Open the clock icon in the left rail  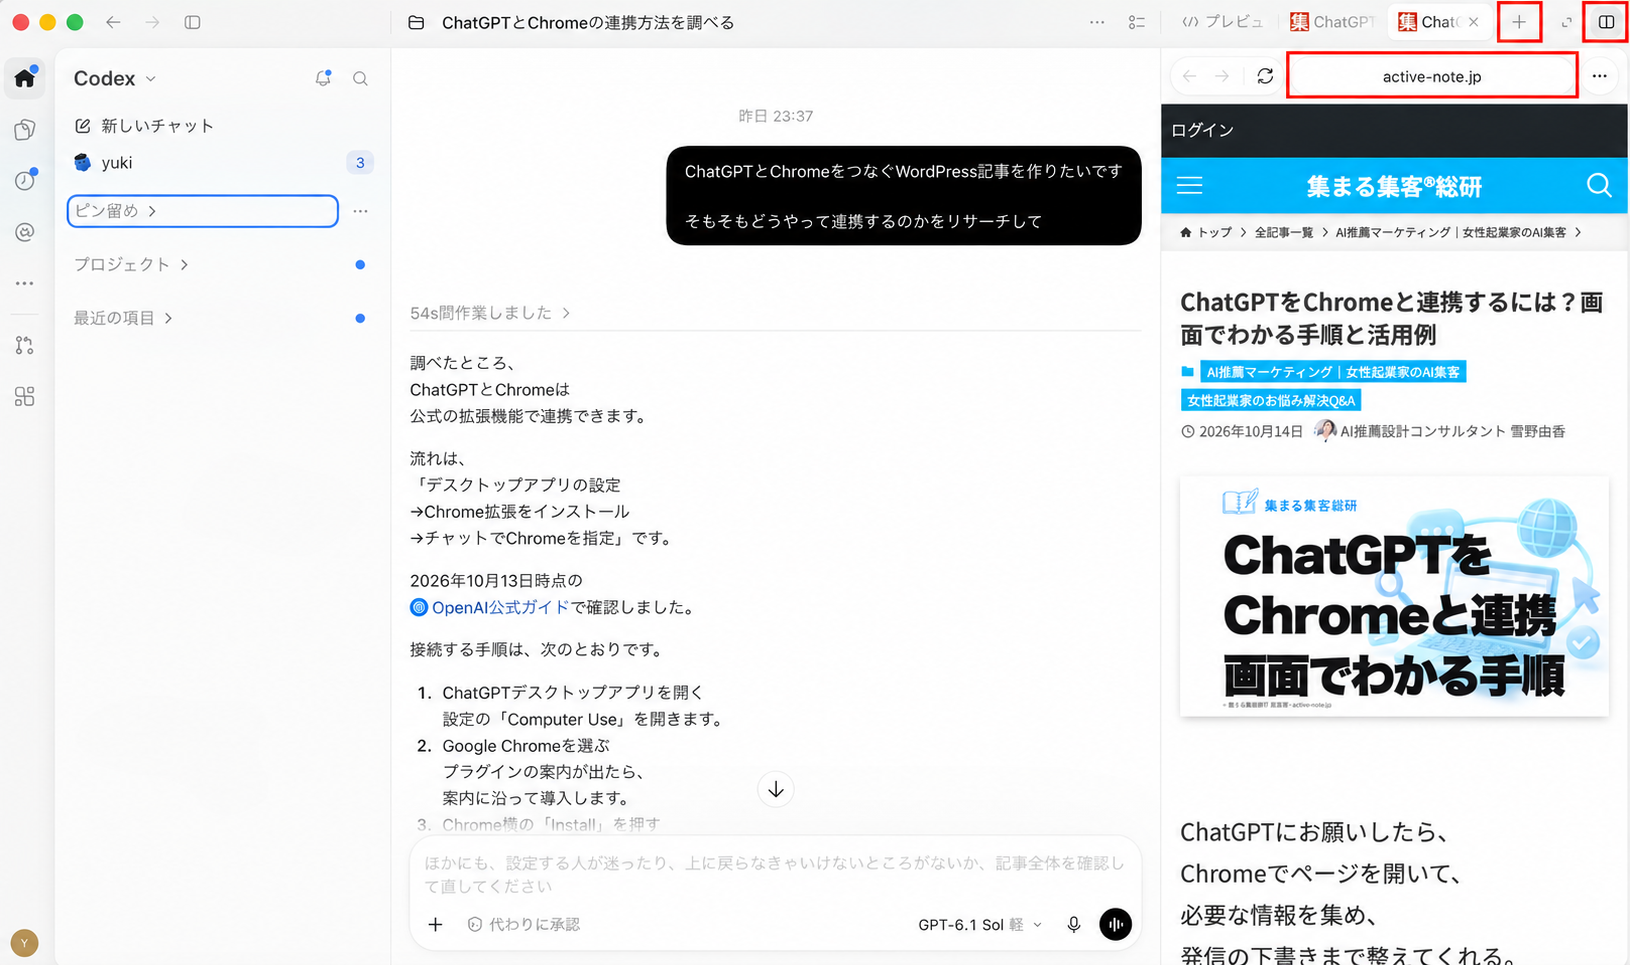click(x=25, y=180)
